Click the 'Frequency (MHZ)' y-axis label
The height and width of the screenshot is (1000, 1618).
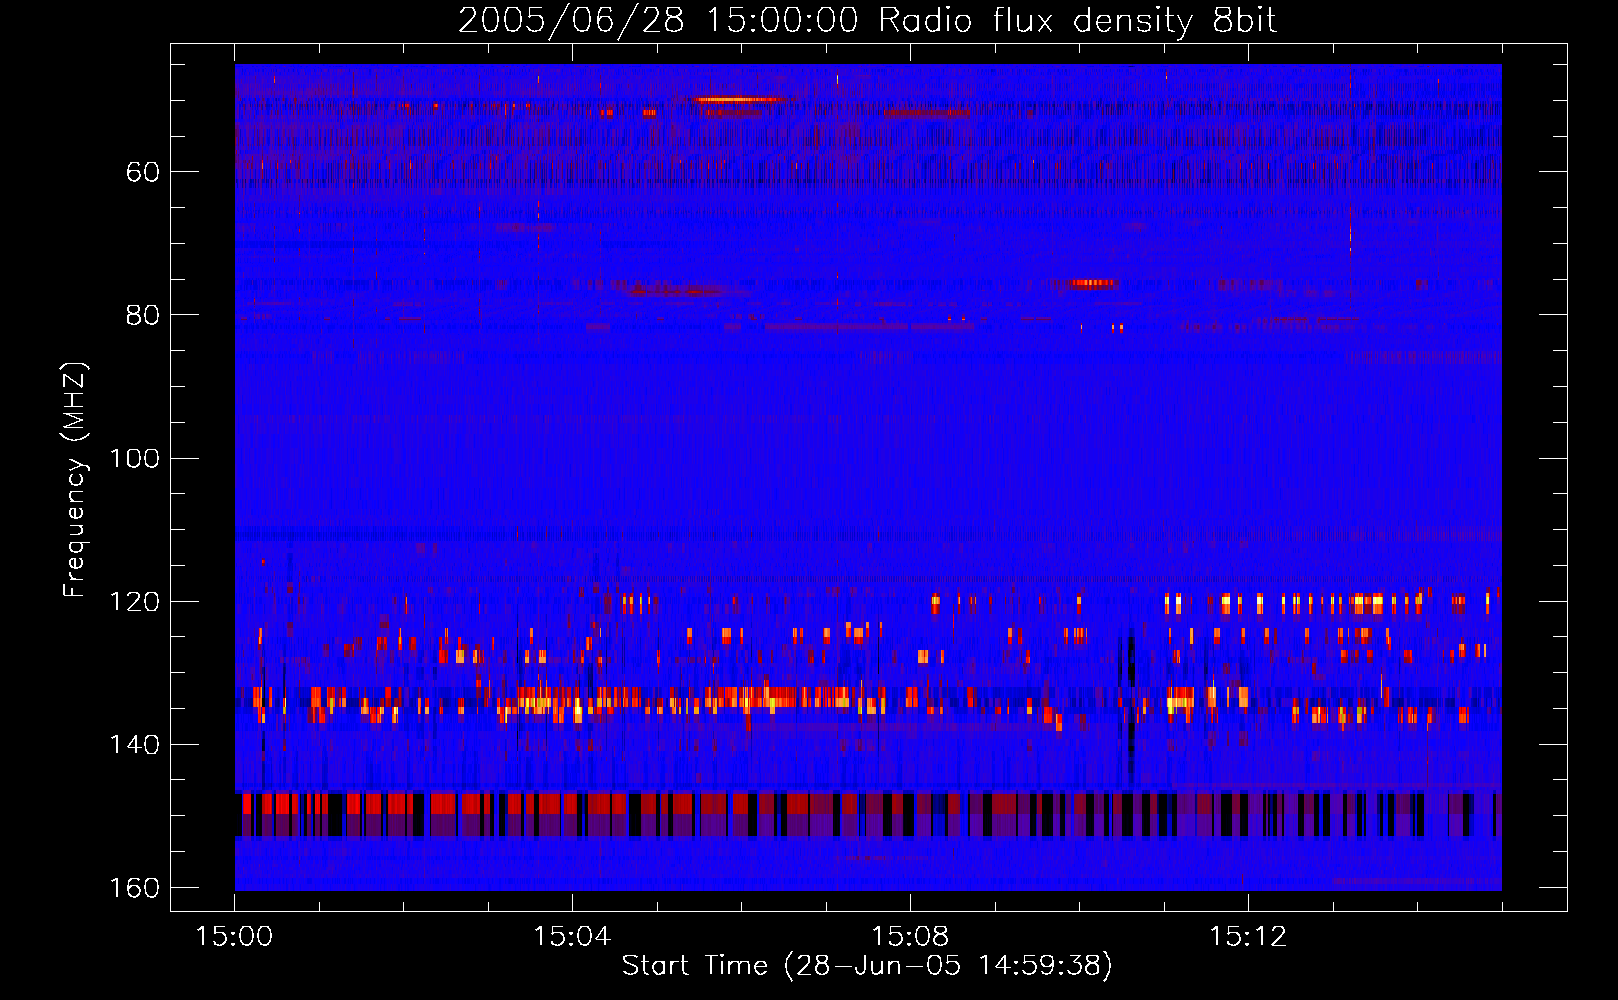point(75,479)
